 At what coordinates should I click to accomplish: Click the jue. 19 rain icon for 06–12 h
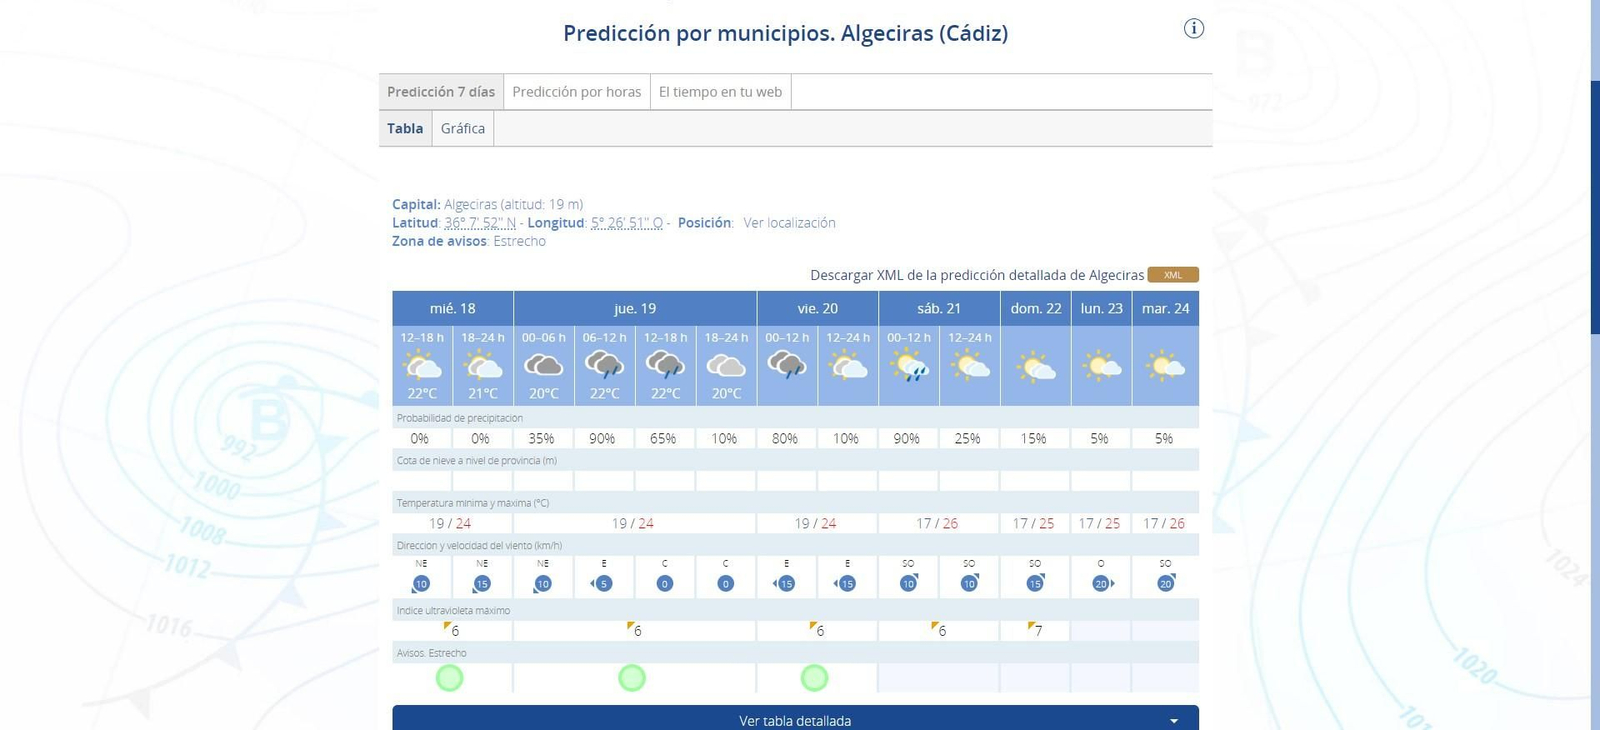[605, 366]
